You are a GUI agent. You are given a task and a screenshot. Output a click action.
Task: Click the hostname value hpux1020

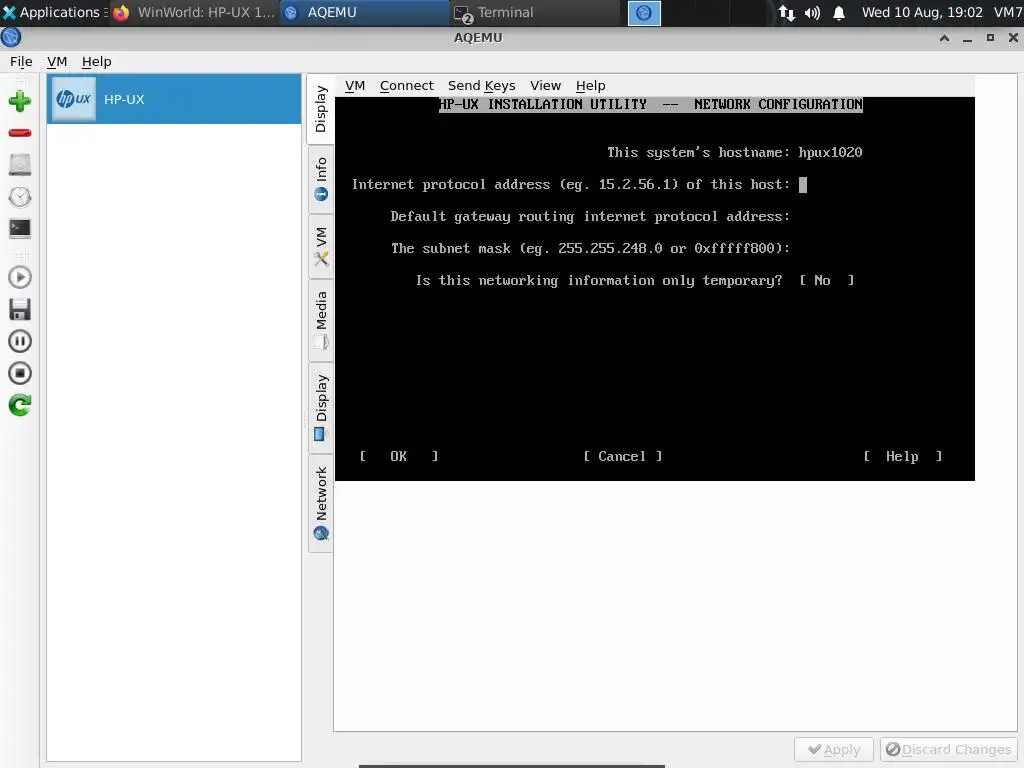point(830,153)
